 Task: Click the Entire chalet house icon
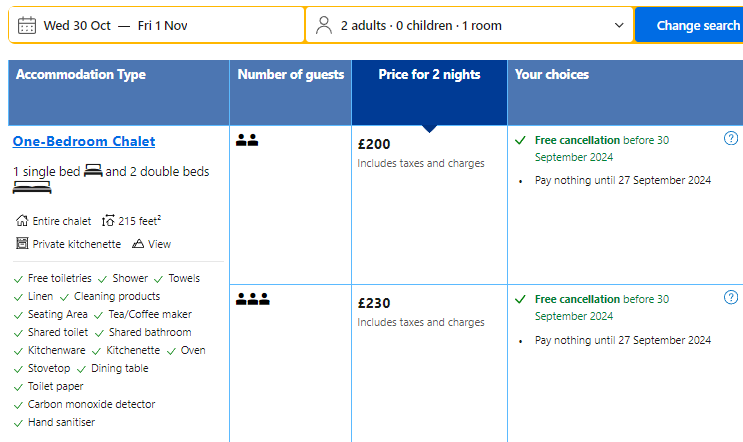(22, 221)
